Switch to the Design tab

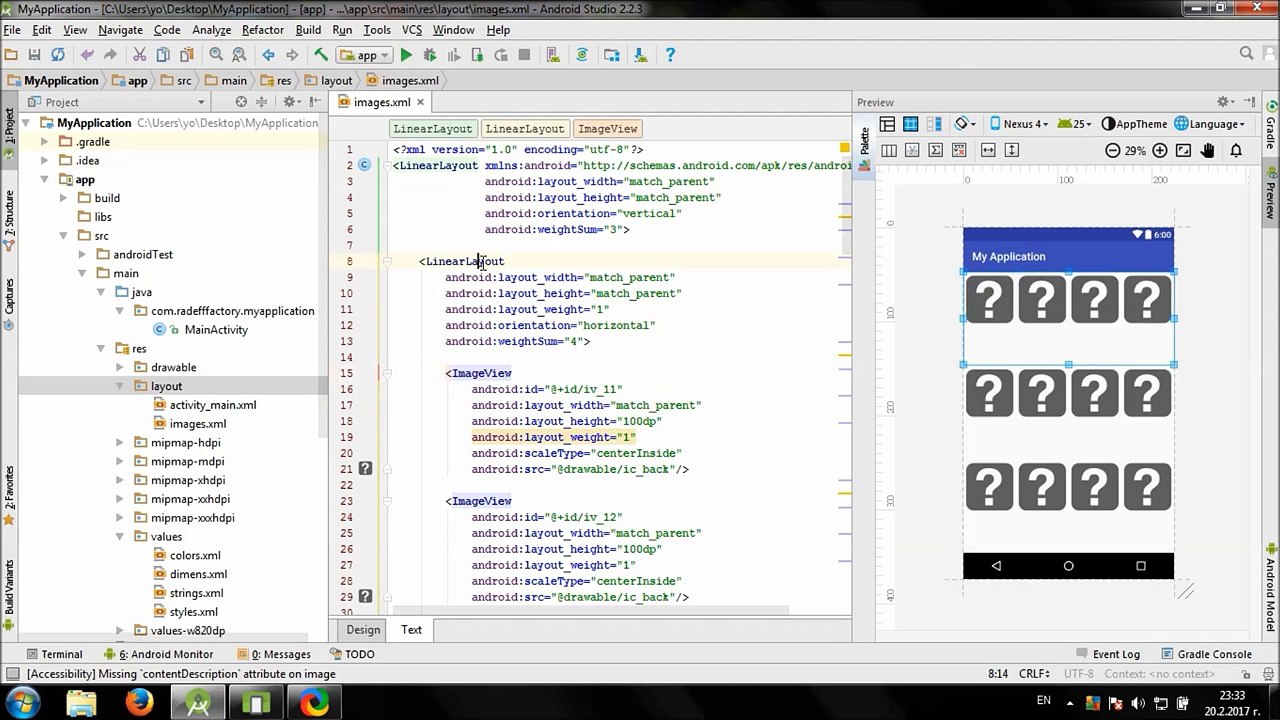(363, 630)
